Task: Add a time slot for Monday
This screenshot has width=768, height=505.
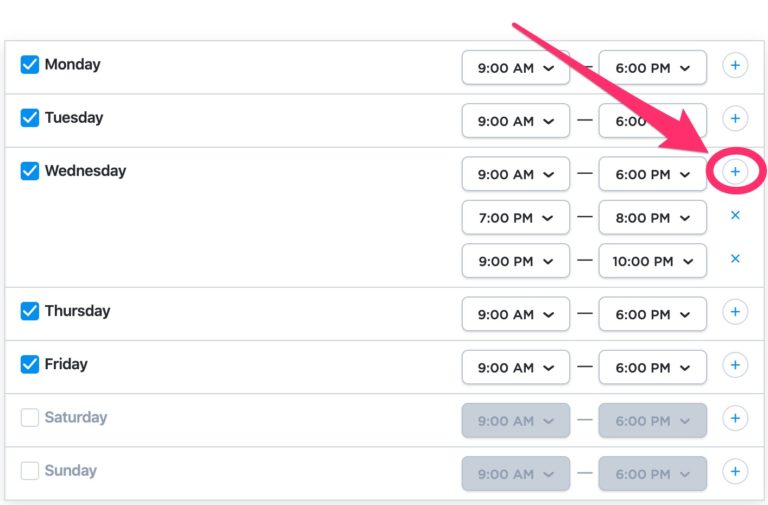Action: (735, 66)
